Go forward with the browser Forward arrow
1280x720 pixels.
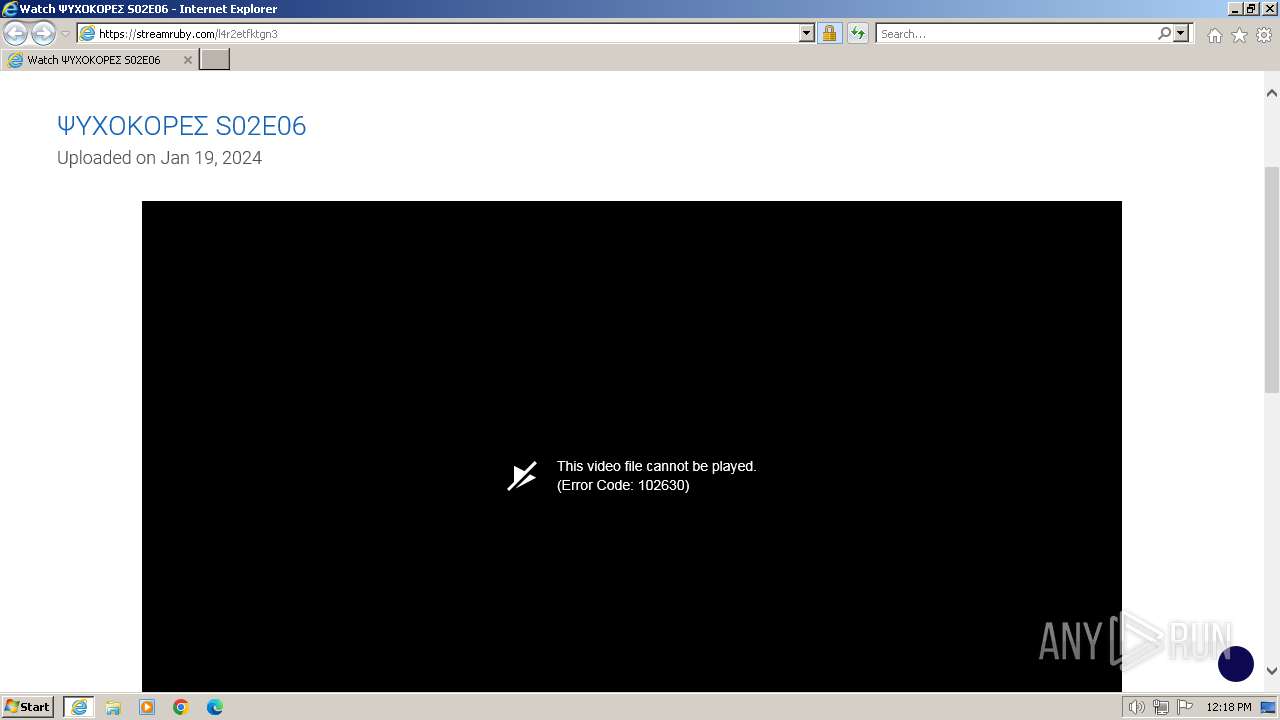coord(43,34)
